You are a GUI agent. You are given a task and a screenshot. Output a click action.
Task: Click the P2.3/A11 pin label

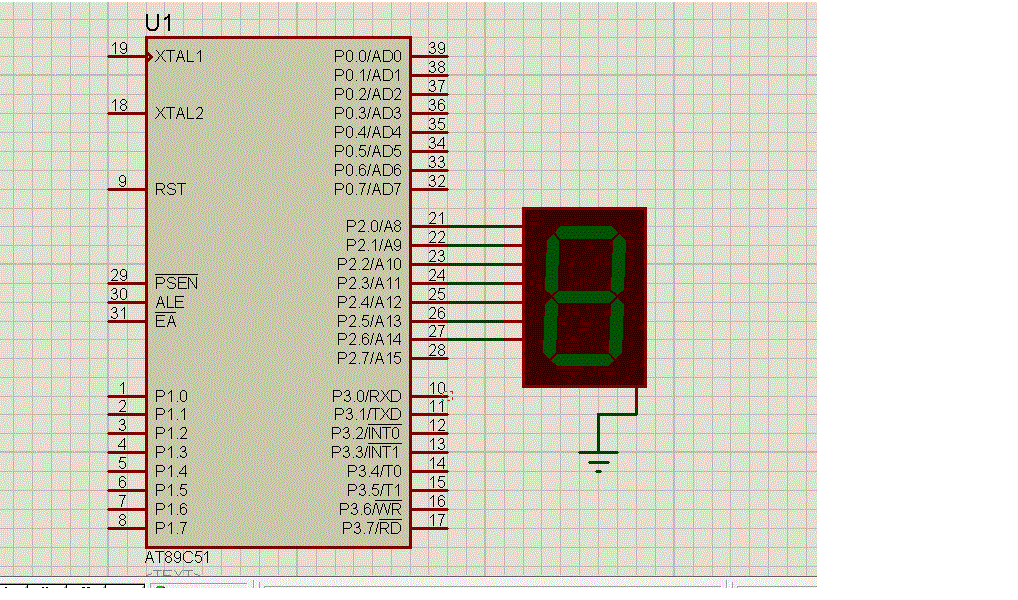[x=369, y=283]
